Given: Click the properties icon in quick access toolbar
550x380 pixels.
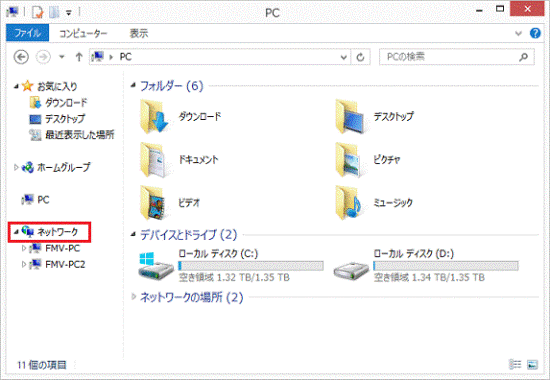Looking at the screenshot, I should click(x=37, y=12).
